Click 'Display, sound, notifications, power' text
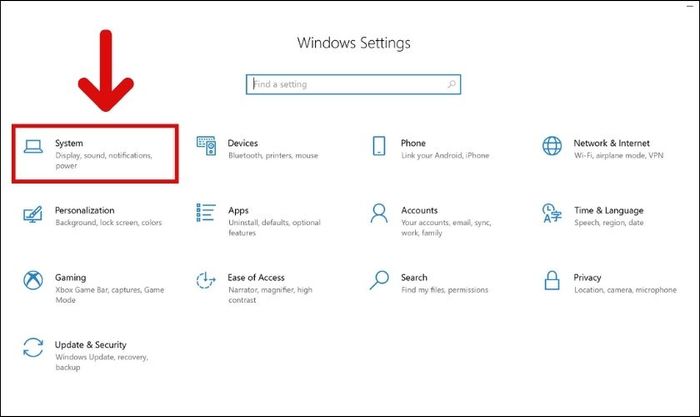Image resolution: width=700 pixels, height=417 pixels. point(104,160)
